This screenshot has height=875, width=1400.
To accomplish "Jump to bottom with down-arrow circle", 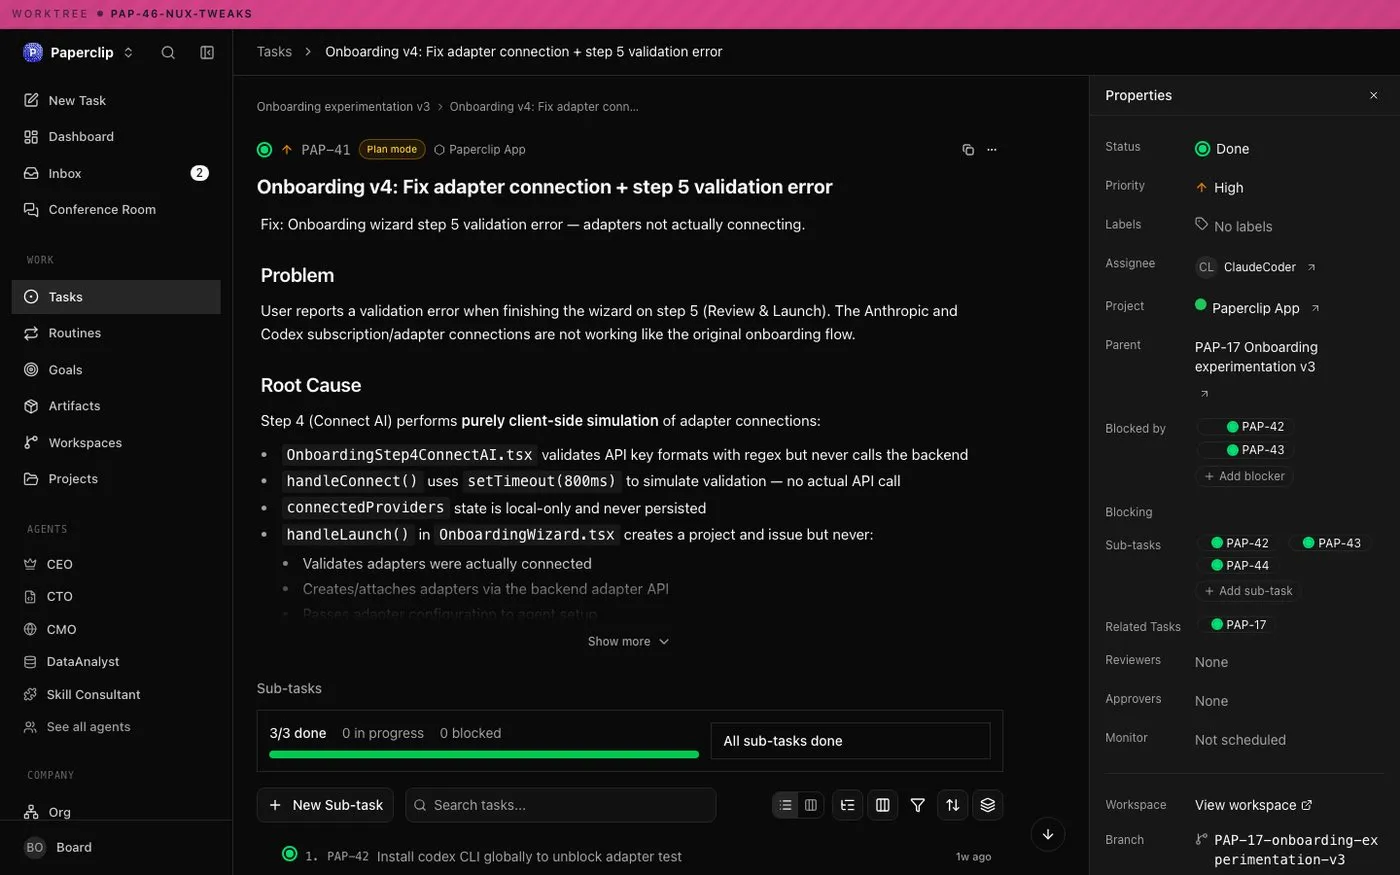I will 1048,834.
